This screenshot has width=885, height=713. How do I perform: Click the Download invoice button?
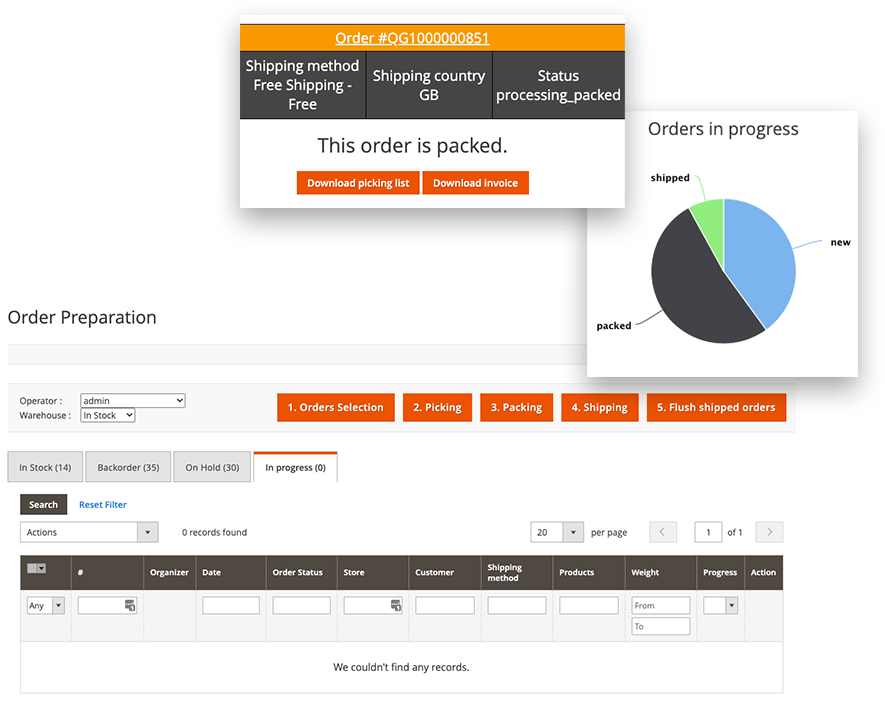(x=475, y=183)
